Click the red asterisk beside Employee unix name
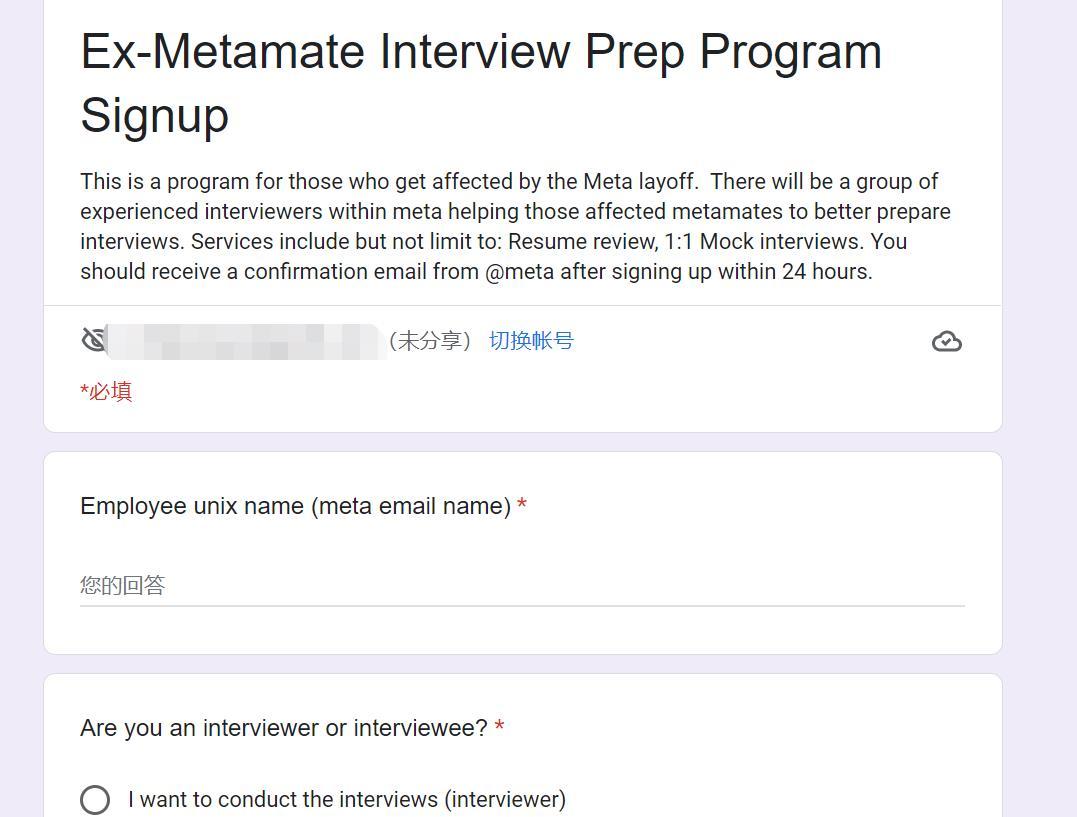 tap(522, 506)
